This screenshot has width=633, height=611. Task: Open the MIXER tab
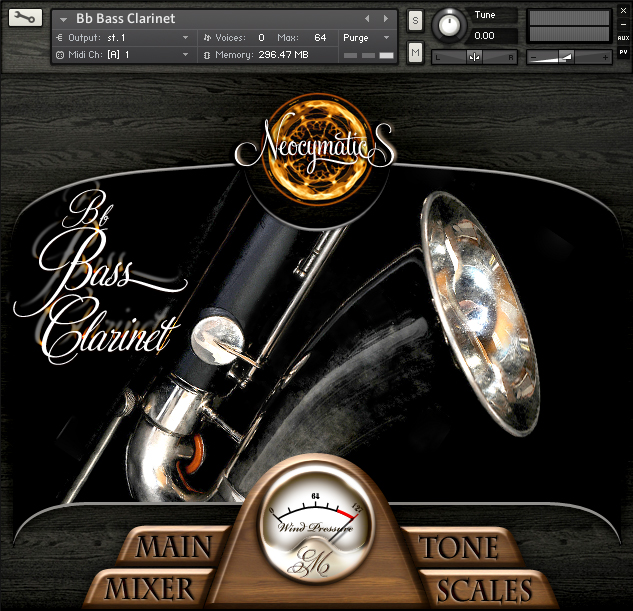coord(149,588)
